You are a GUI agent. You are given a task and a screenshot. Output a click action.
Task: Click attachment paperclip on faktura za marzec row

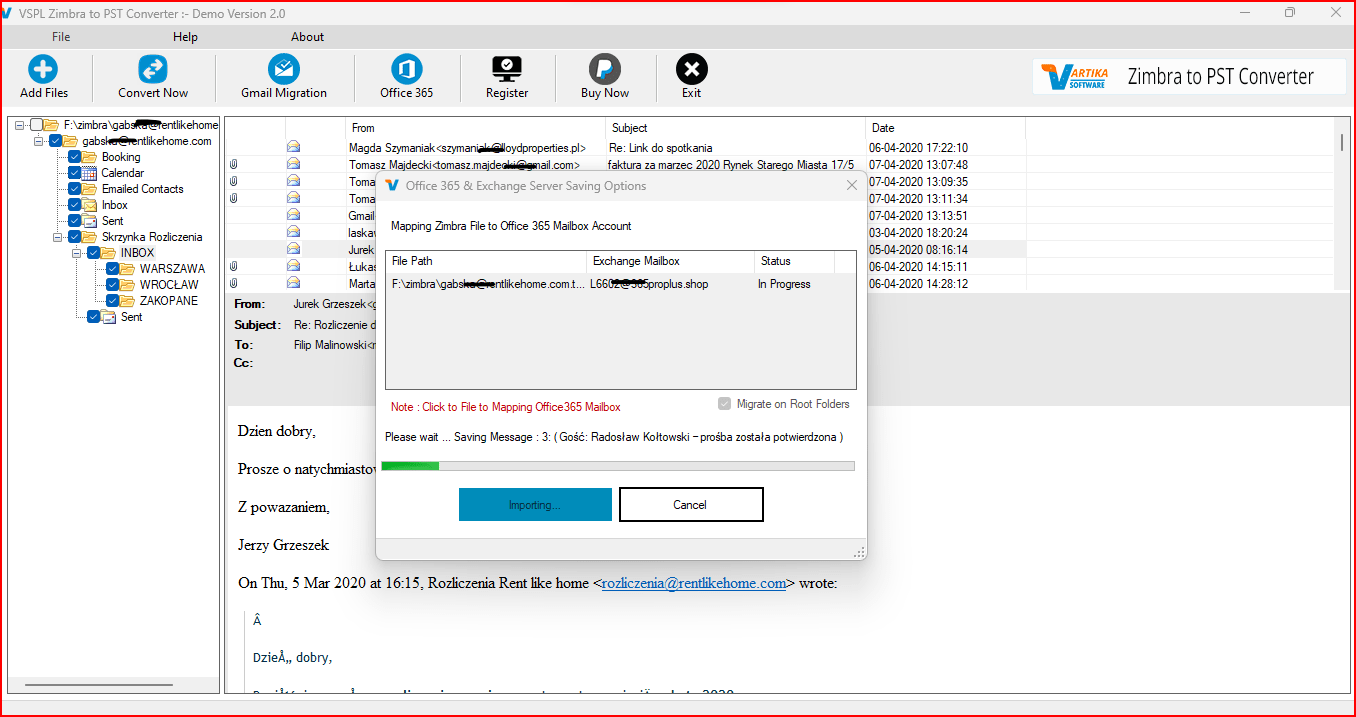(x=233, y=165)
